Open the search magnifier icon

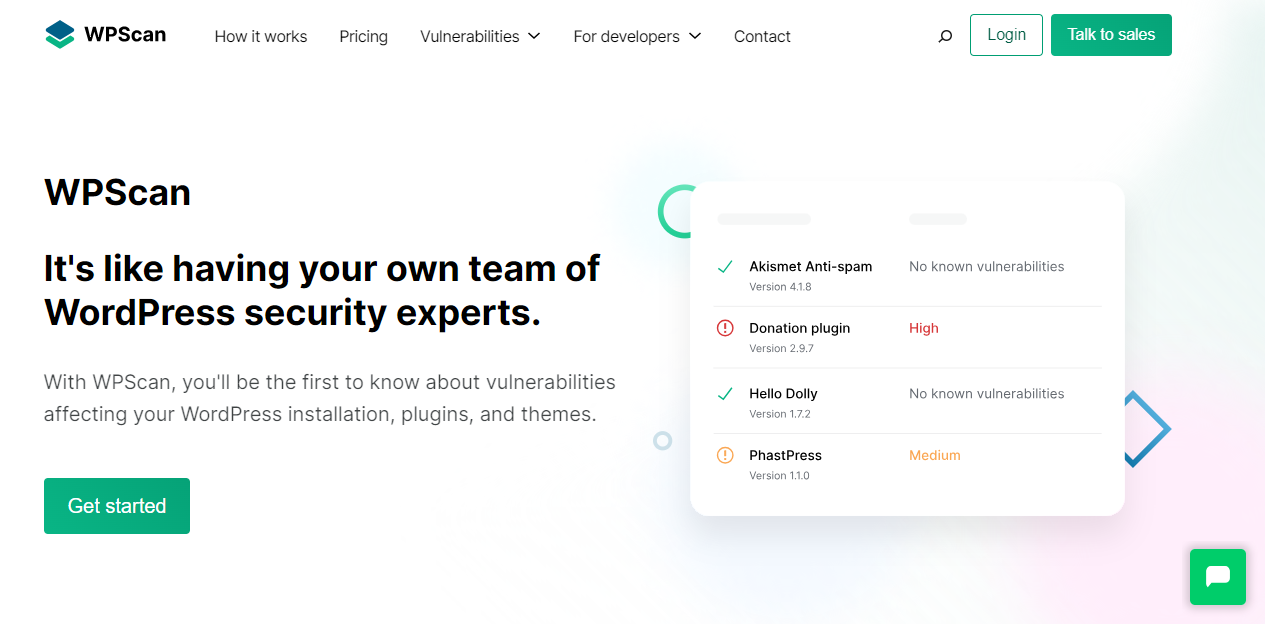944,36
